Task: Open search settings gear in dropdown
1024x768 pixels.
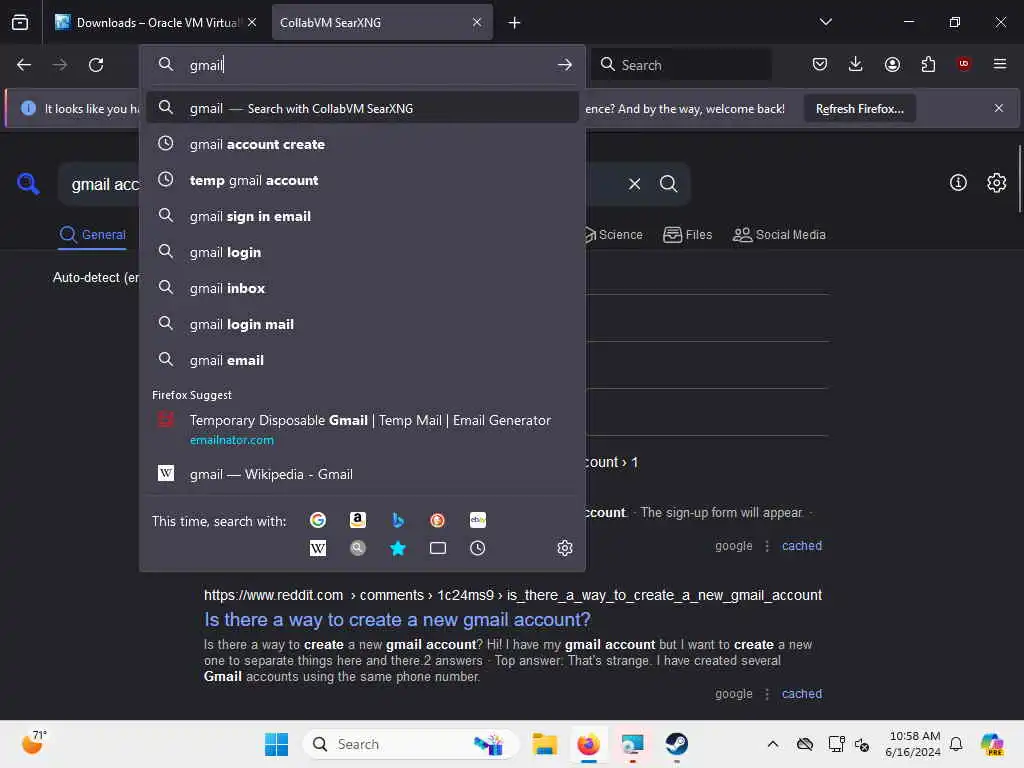Action: coord(564,548)
